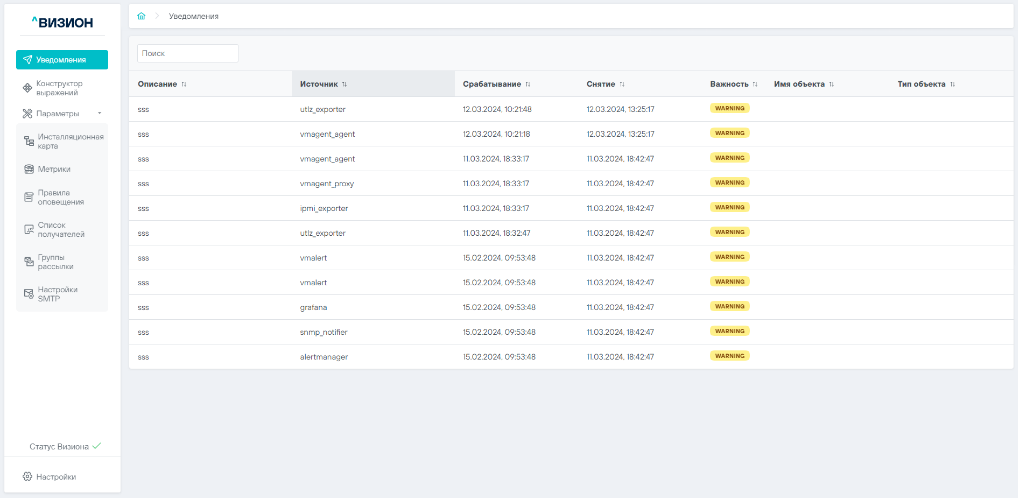Click the Правила оповещения icon
This screenshot has height=498, width=1019.
(x=29, y=197)
